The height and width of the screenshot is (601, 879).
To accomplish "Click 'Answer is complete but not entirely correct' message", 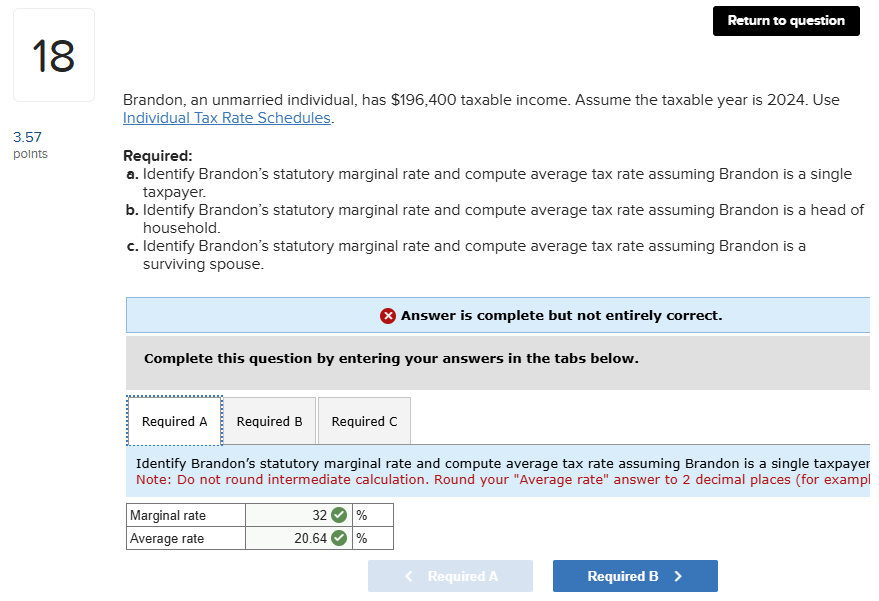I will tap(561, 316).
